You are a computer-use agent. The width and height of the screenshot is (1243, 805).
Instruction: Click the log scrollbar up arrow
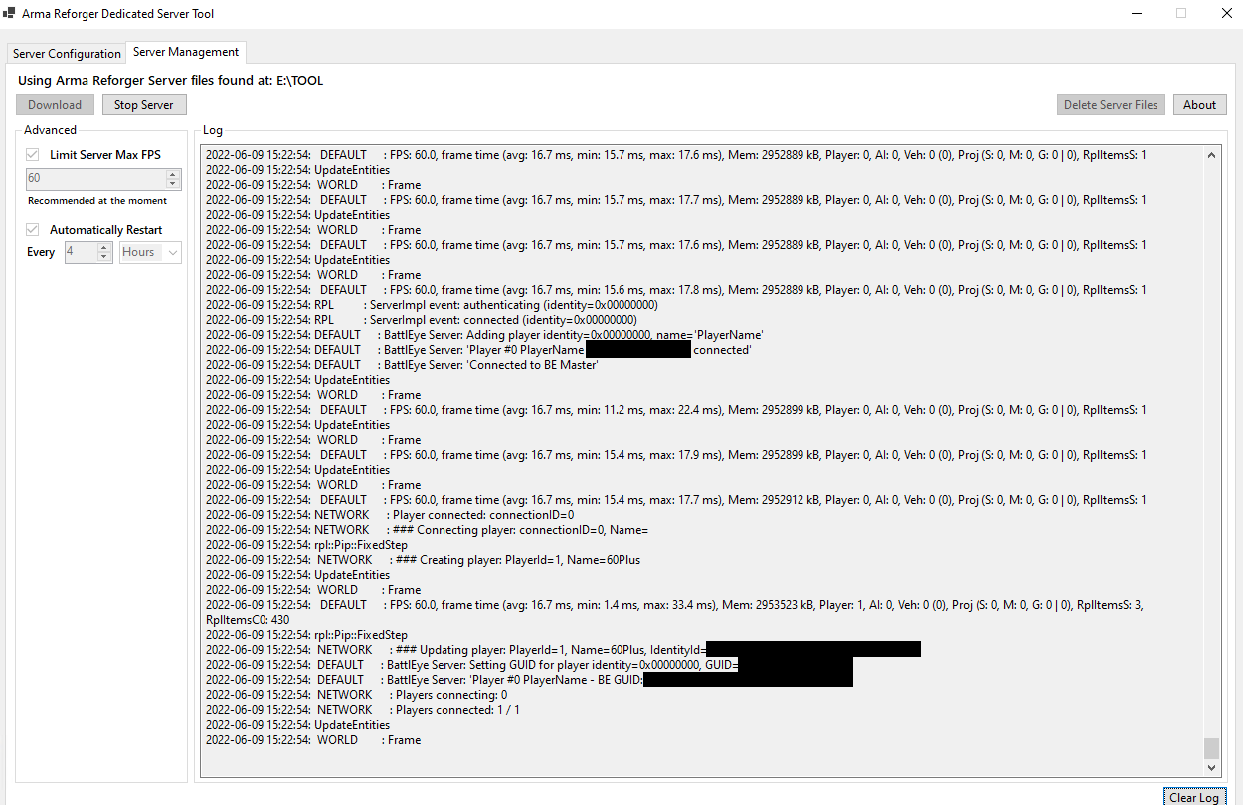click(x=1211, y=153)
